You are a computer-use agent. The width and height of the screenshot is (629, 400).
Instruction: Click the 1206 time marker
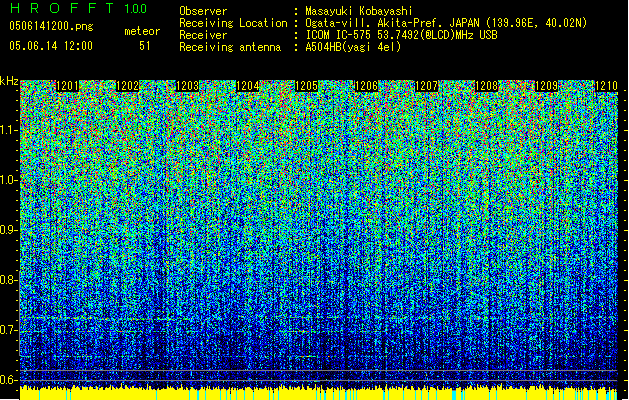point(367,86)
